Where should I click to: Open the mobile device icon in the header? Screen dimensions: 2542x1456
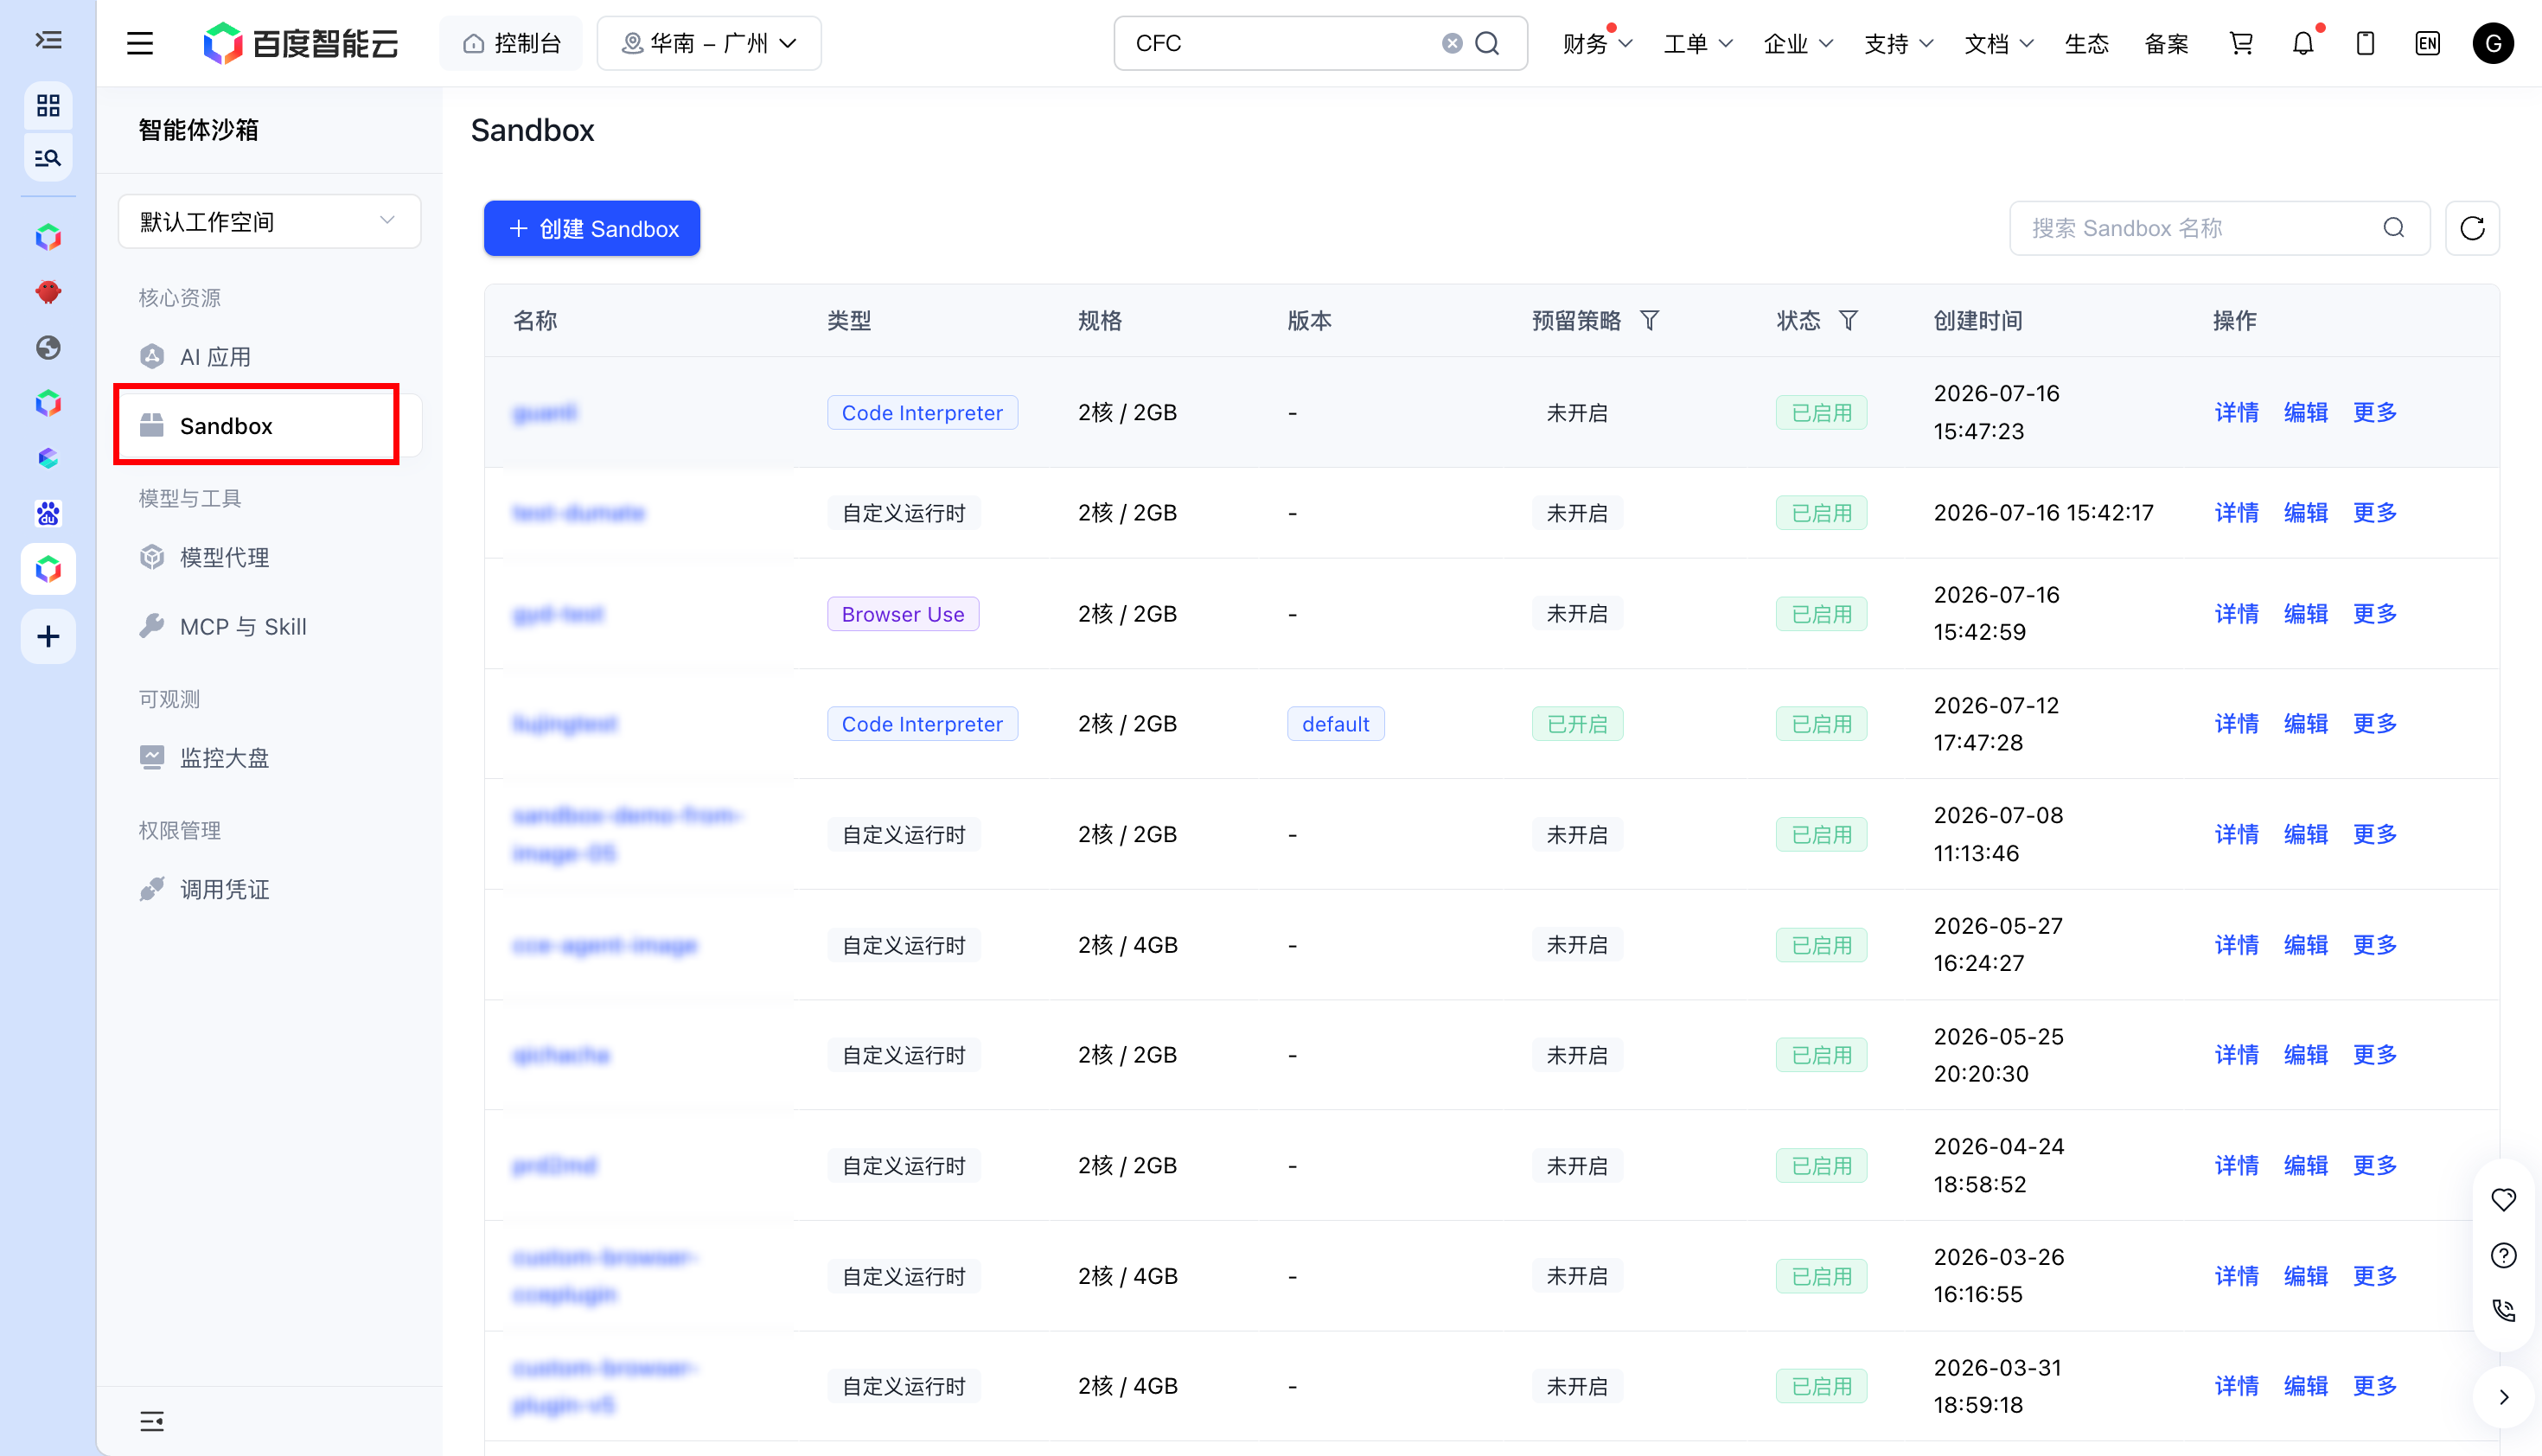pyautogui.click(x=2365, y=43)
